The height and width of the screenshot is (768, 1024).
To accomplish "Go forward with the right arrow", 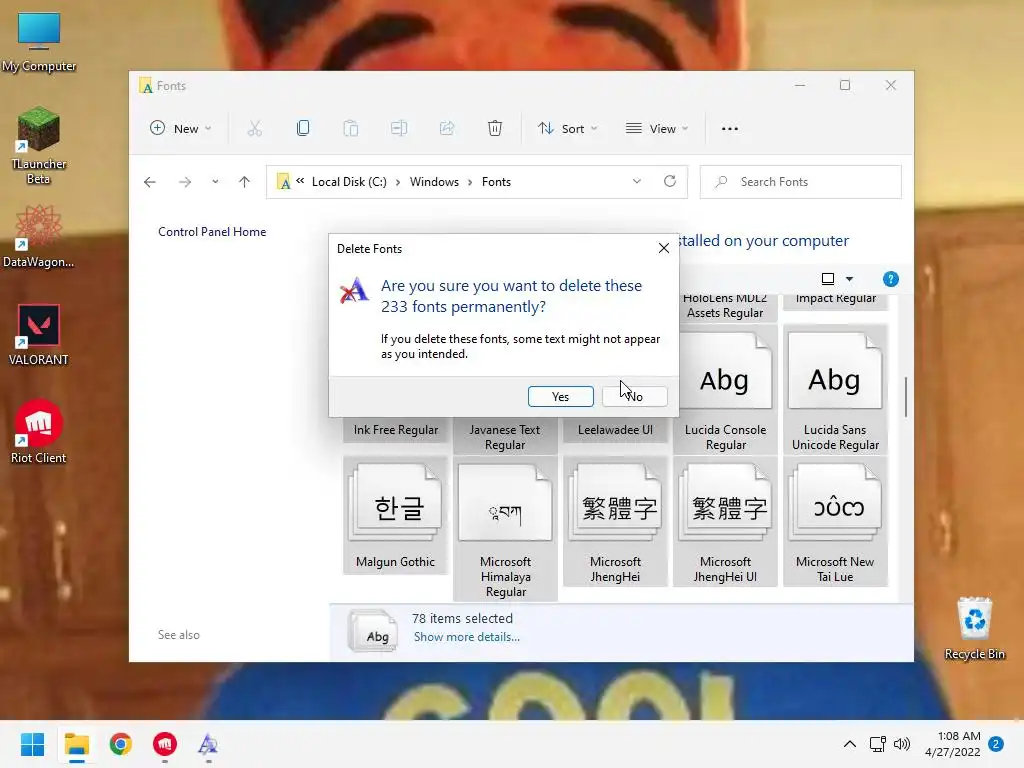I will click(x=185, y=182).
